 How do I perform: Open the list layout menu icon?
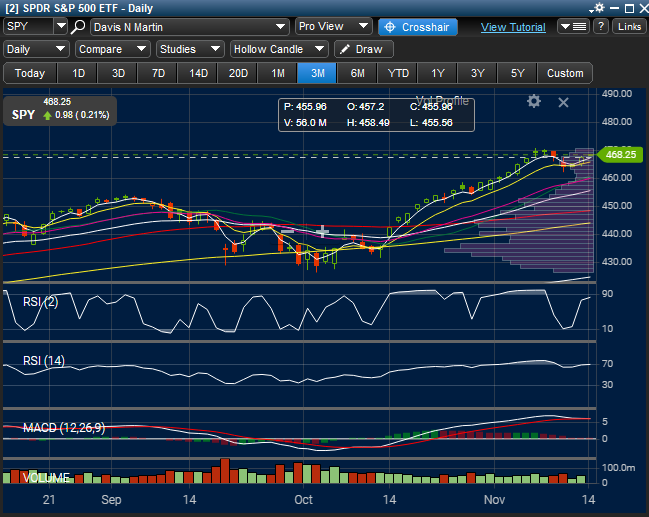click(573, 26)
